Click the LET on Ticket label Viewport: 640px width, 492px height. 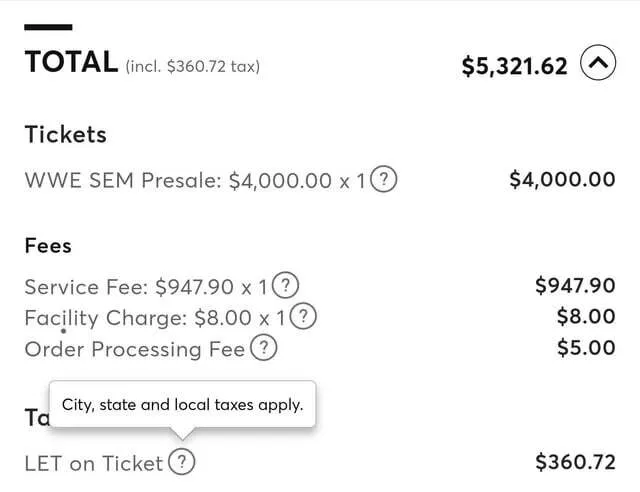tap(93, 463)
